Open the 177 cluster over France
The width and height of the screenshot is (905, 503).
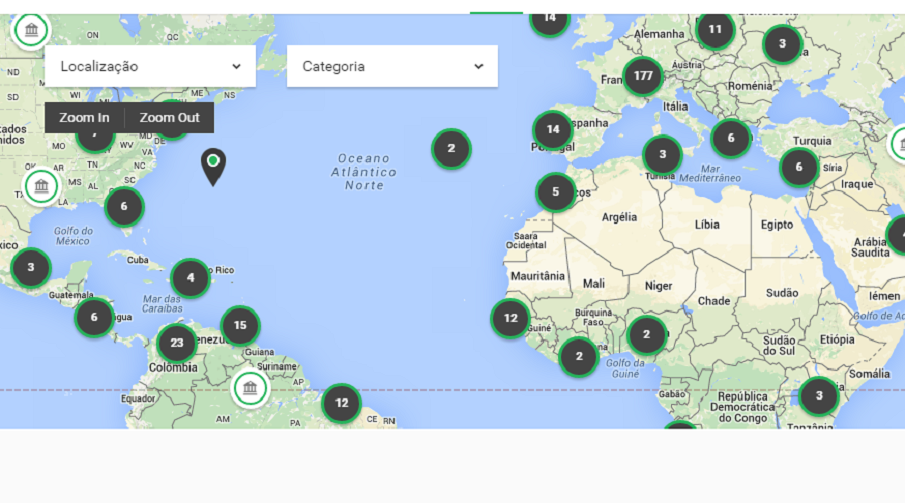tap(643, 76)
